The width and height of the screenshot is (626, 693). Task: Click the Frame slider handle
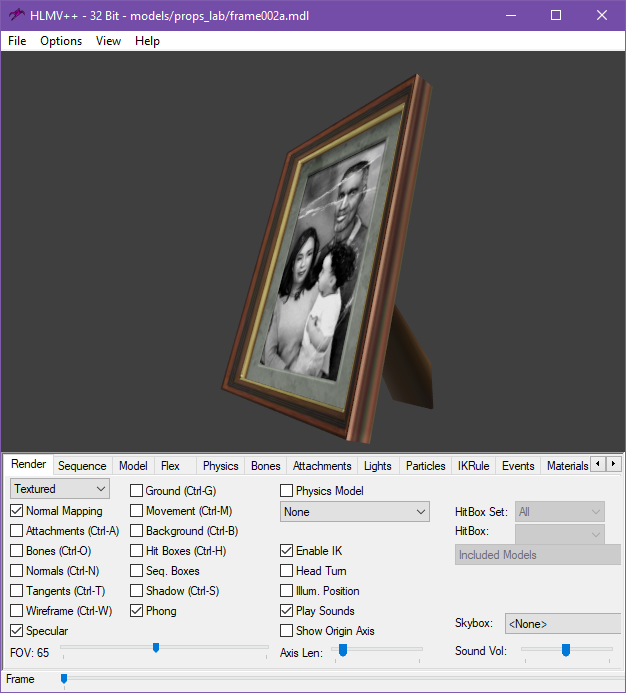[x=64, y=679]
